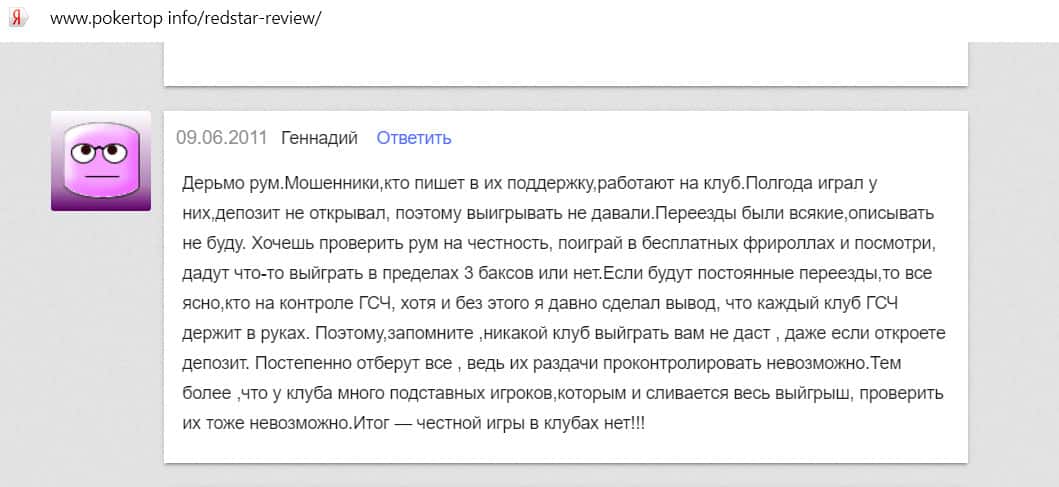Click the comment date 09.06.2011
Screen dimensions: 1059x487
point(221,138)
